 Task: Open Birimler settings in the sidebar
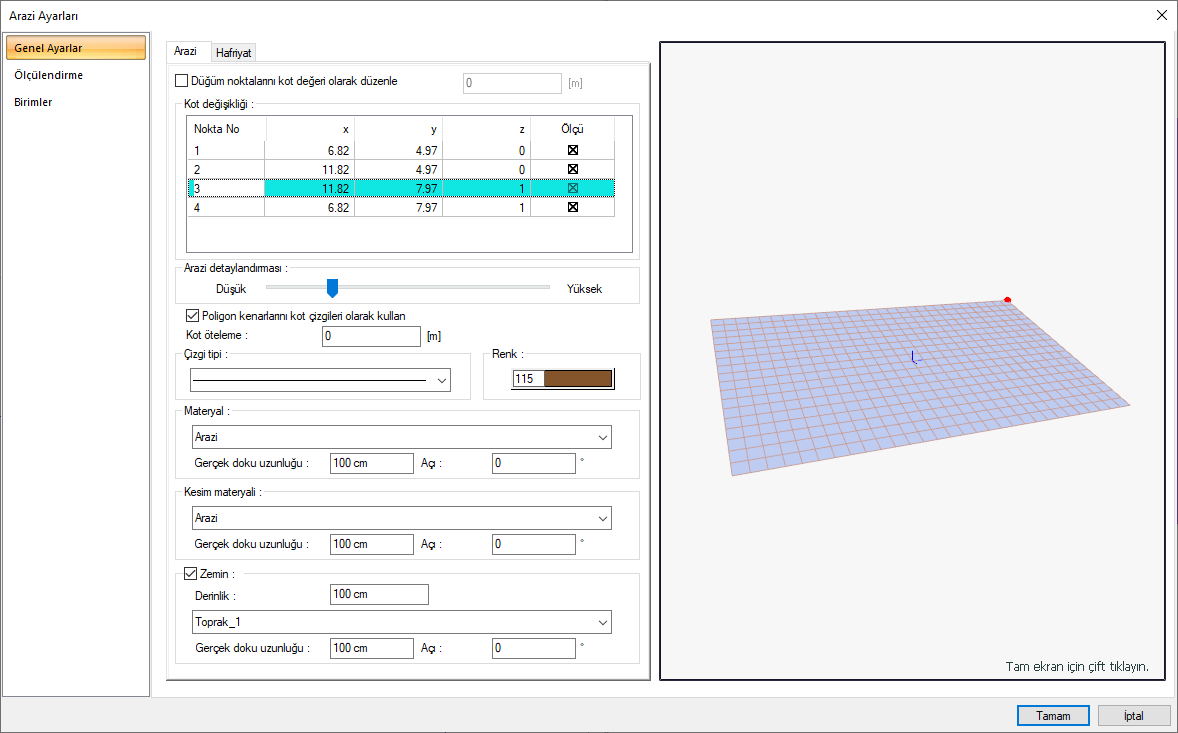point(33,102)
